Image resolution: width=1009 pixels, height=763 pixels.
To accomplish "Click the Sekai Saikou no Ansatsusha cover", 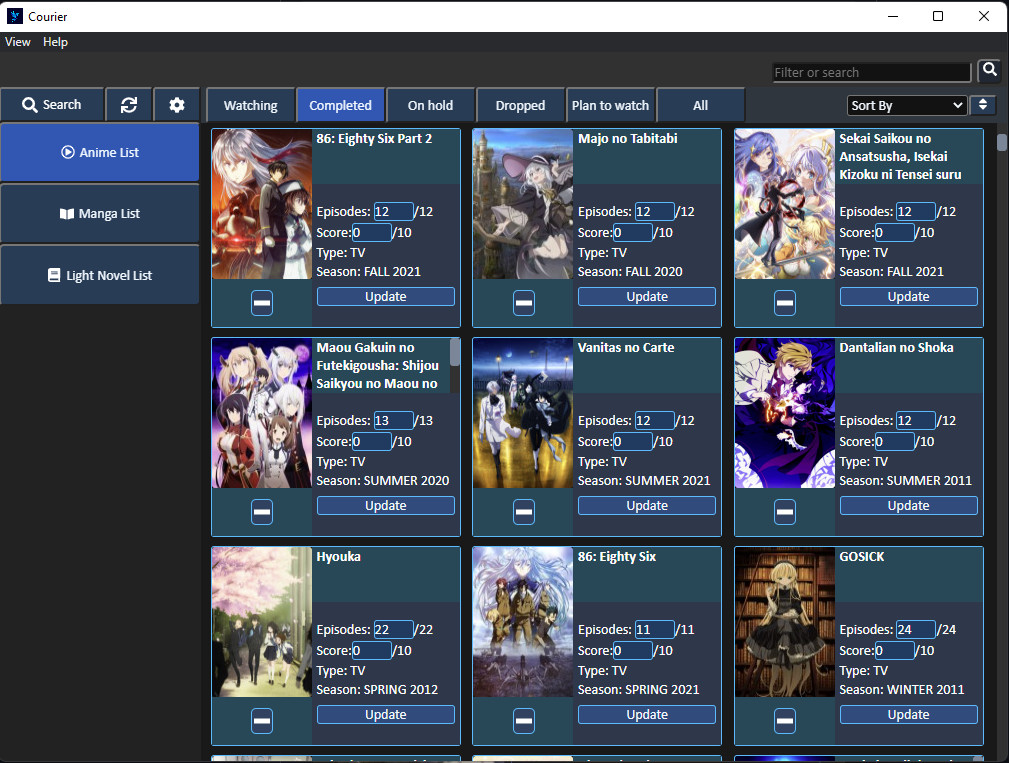I will point(784,204).
